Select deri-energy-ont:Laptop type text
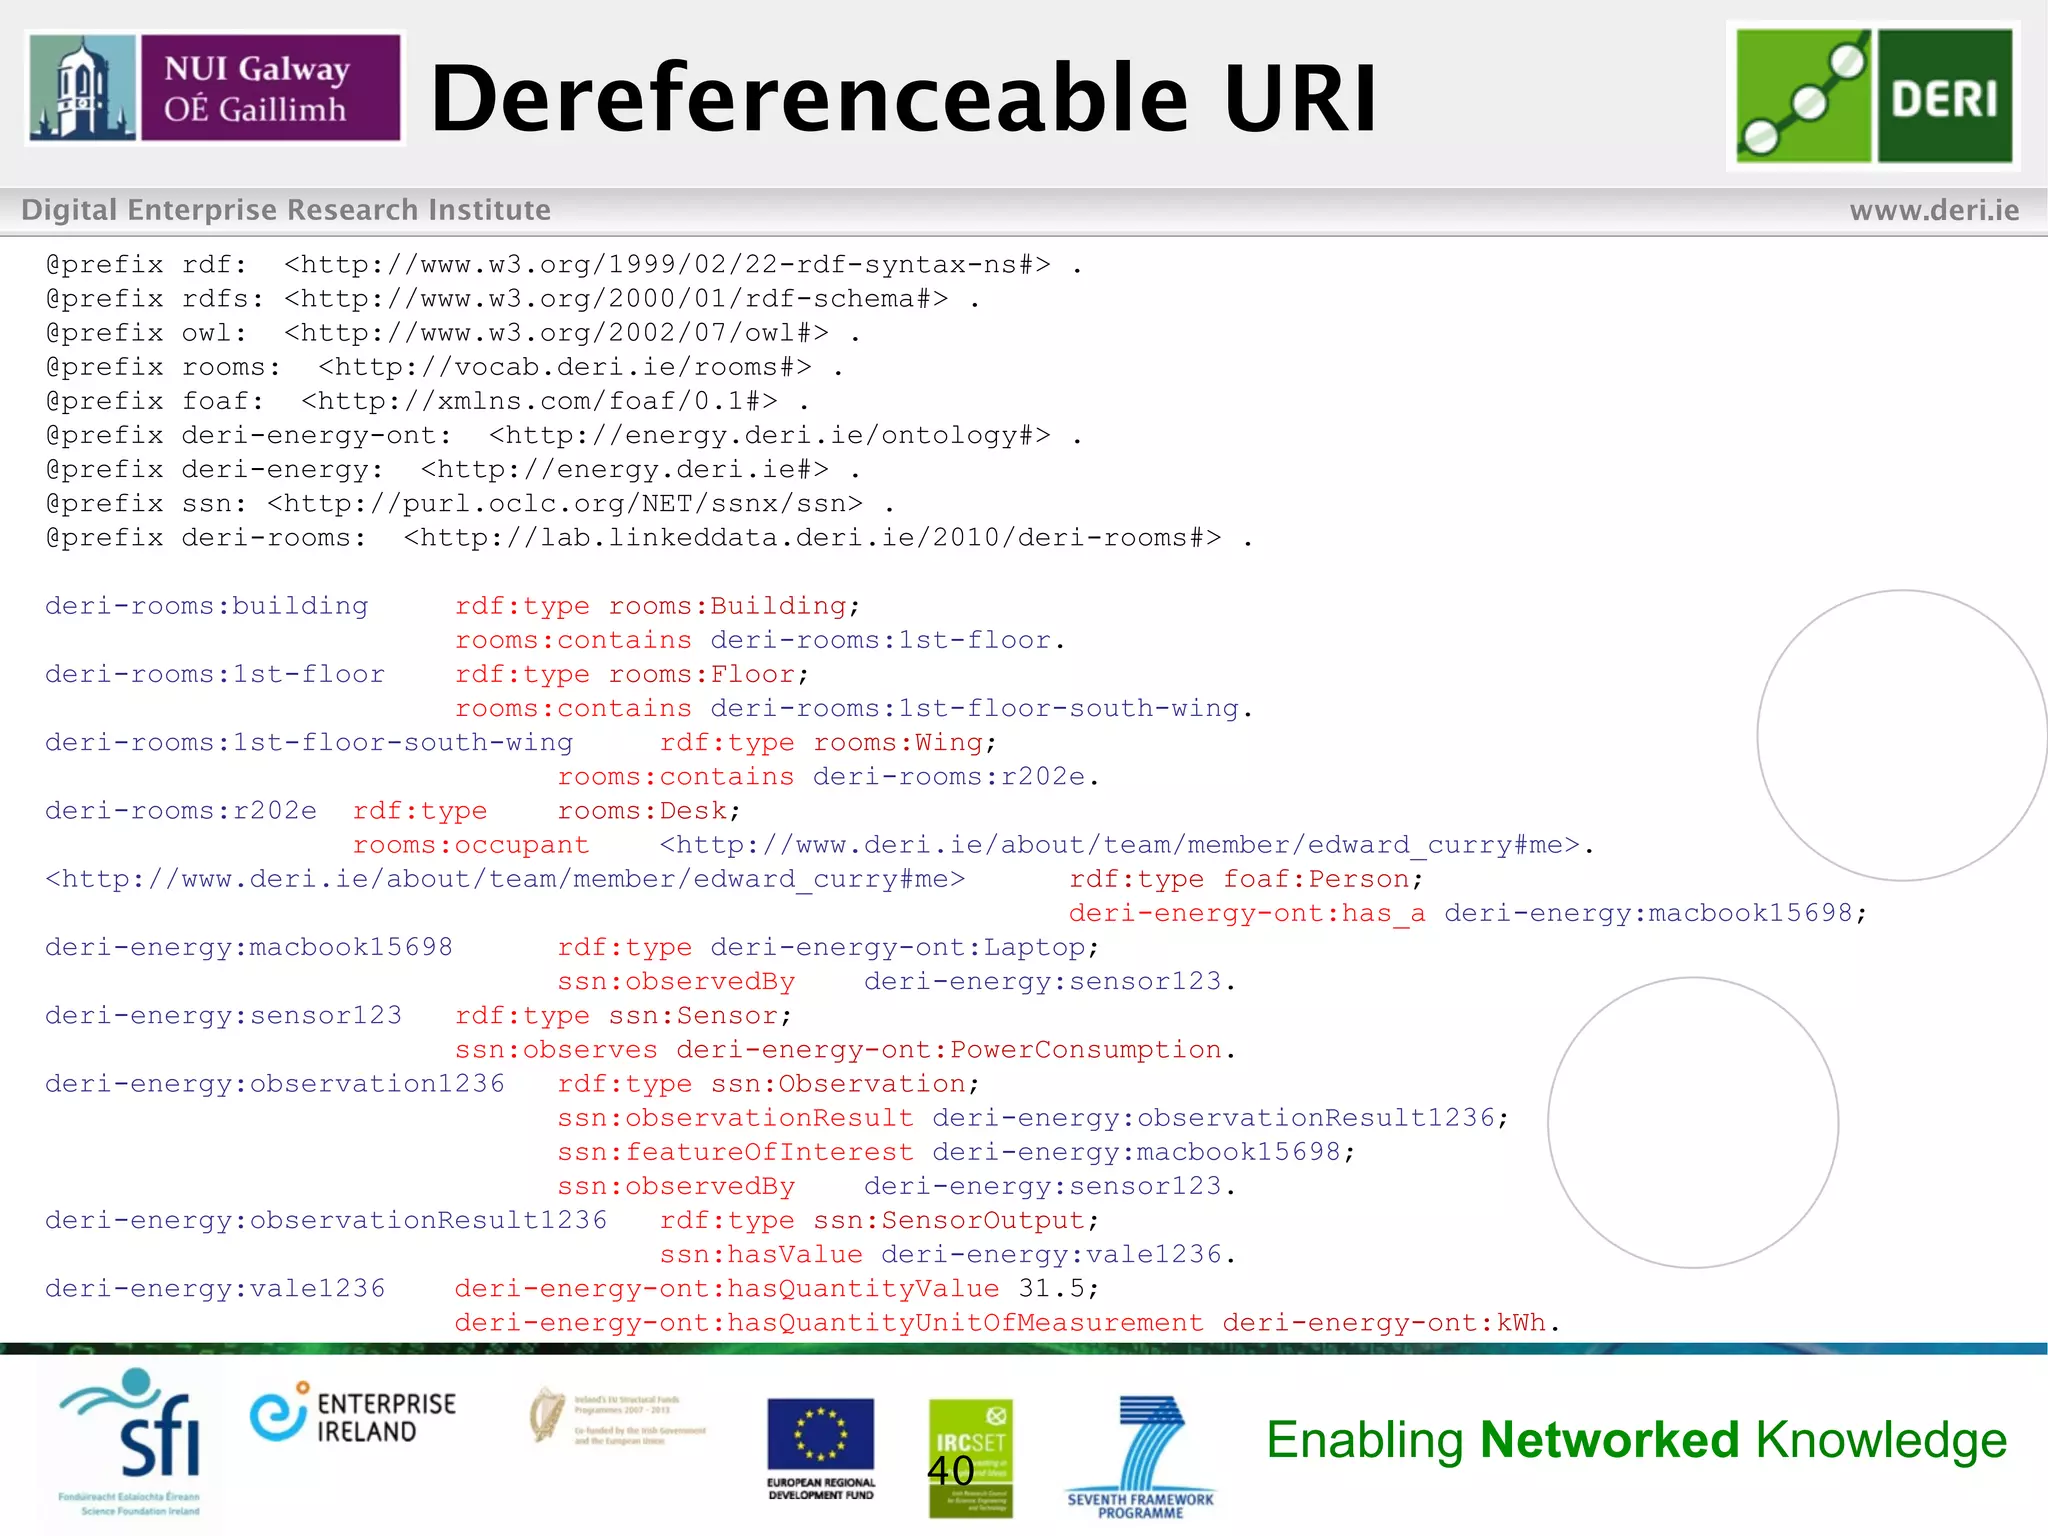Image resolution: width=2048 pixels, height=1536 pixels. pyautogui.click(x=898, y=947)
